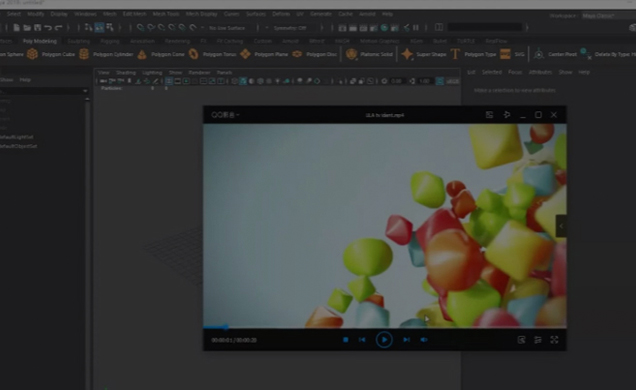Click the Polygon Cube shelf icon
The height and width of the screenshot is (390, 636).
tap(32, 54)
